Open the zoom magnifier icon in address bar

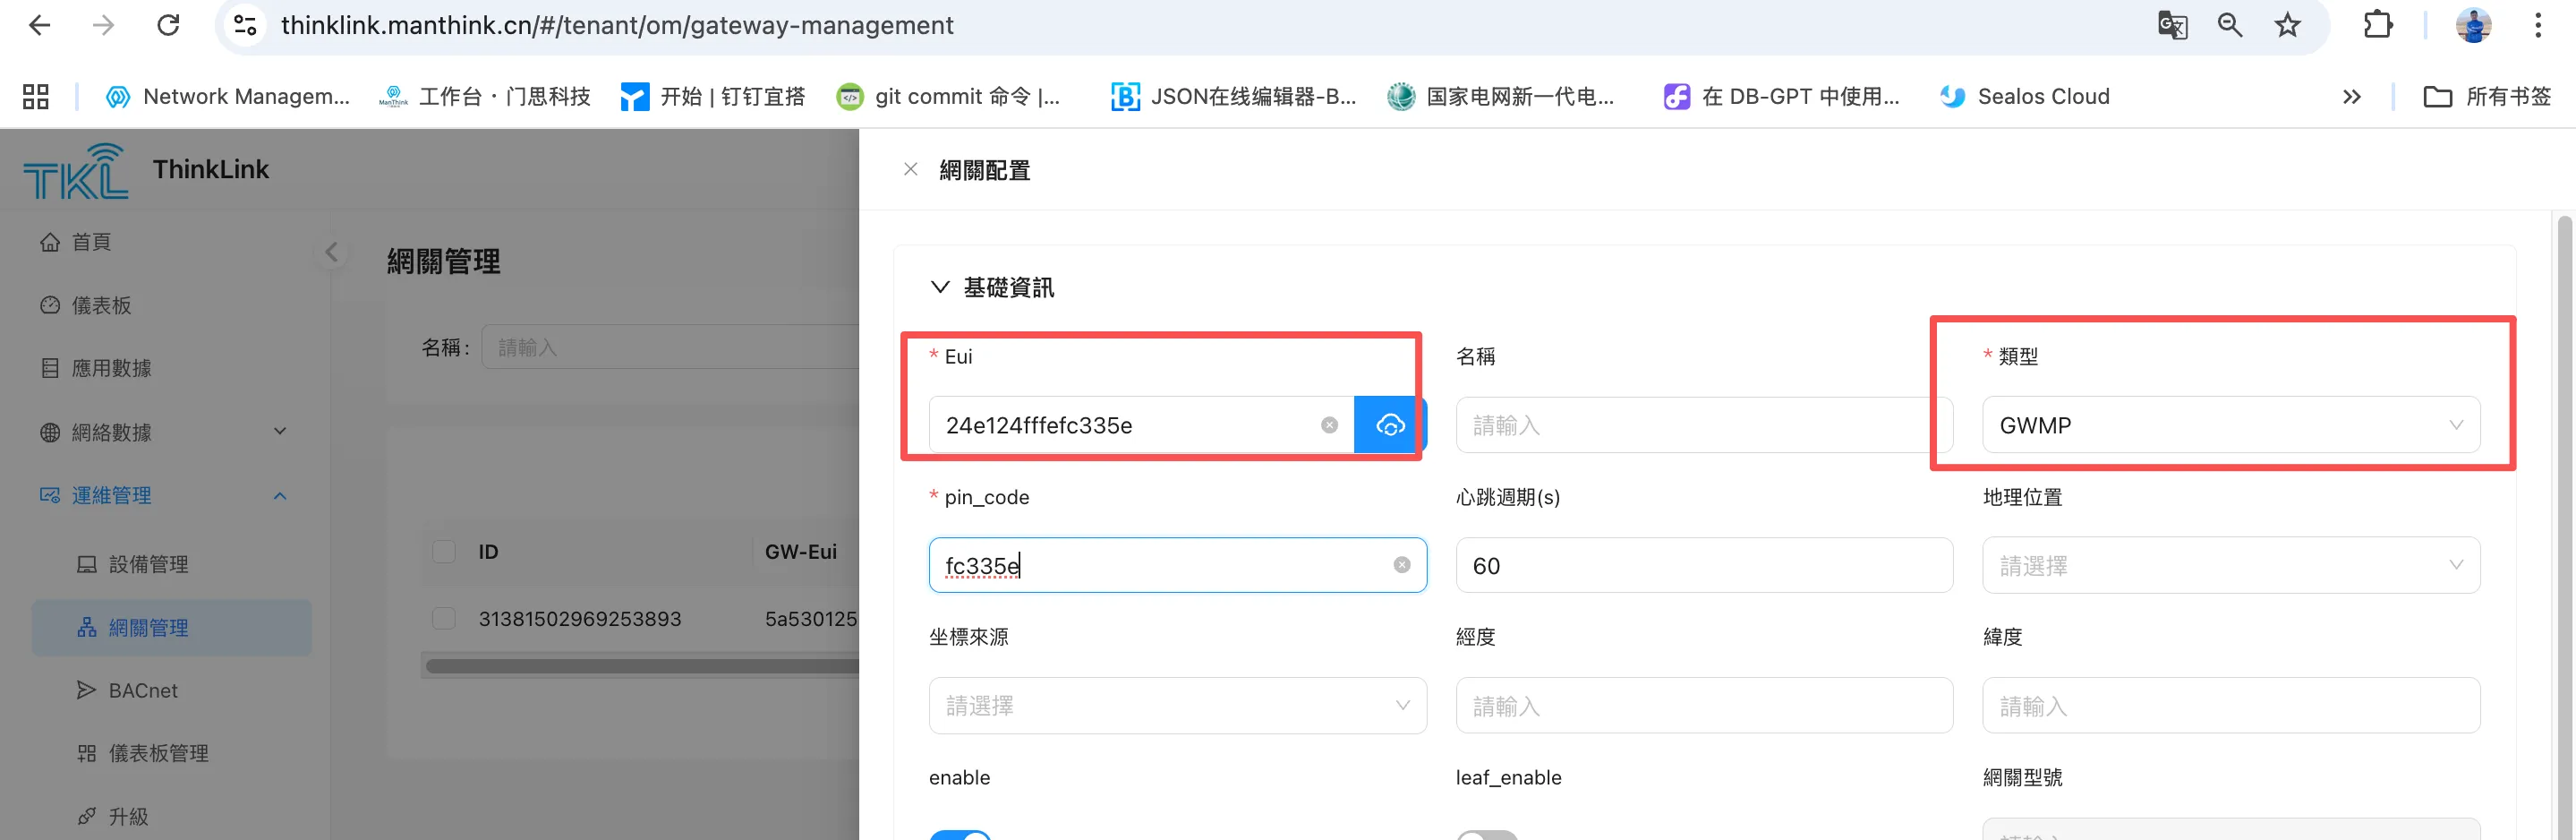coord(2230,25)
